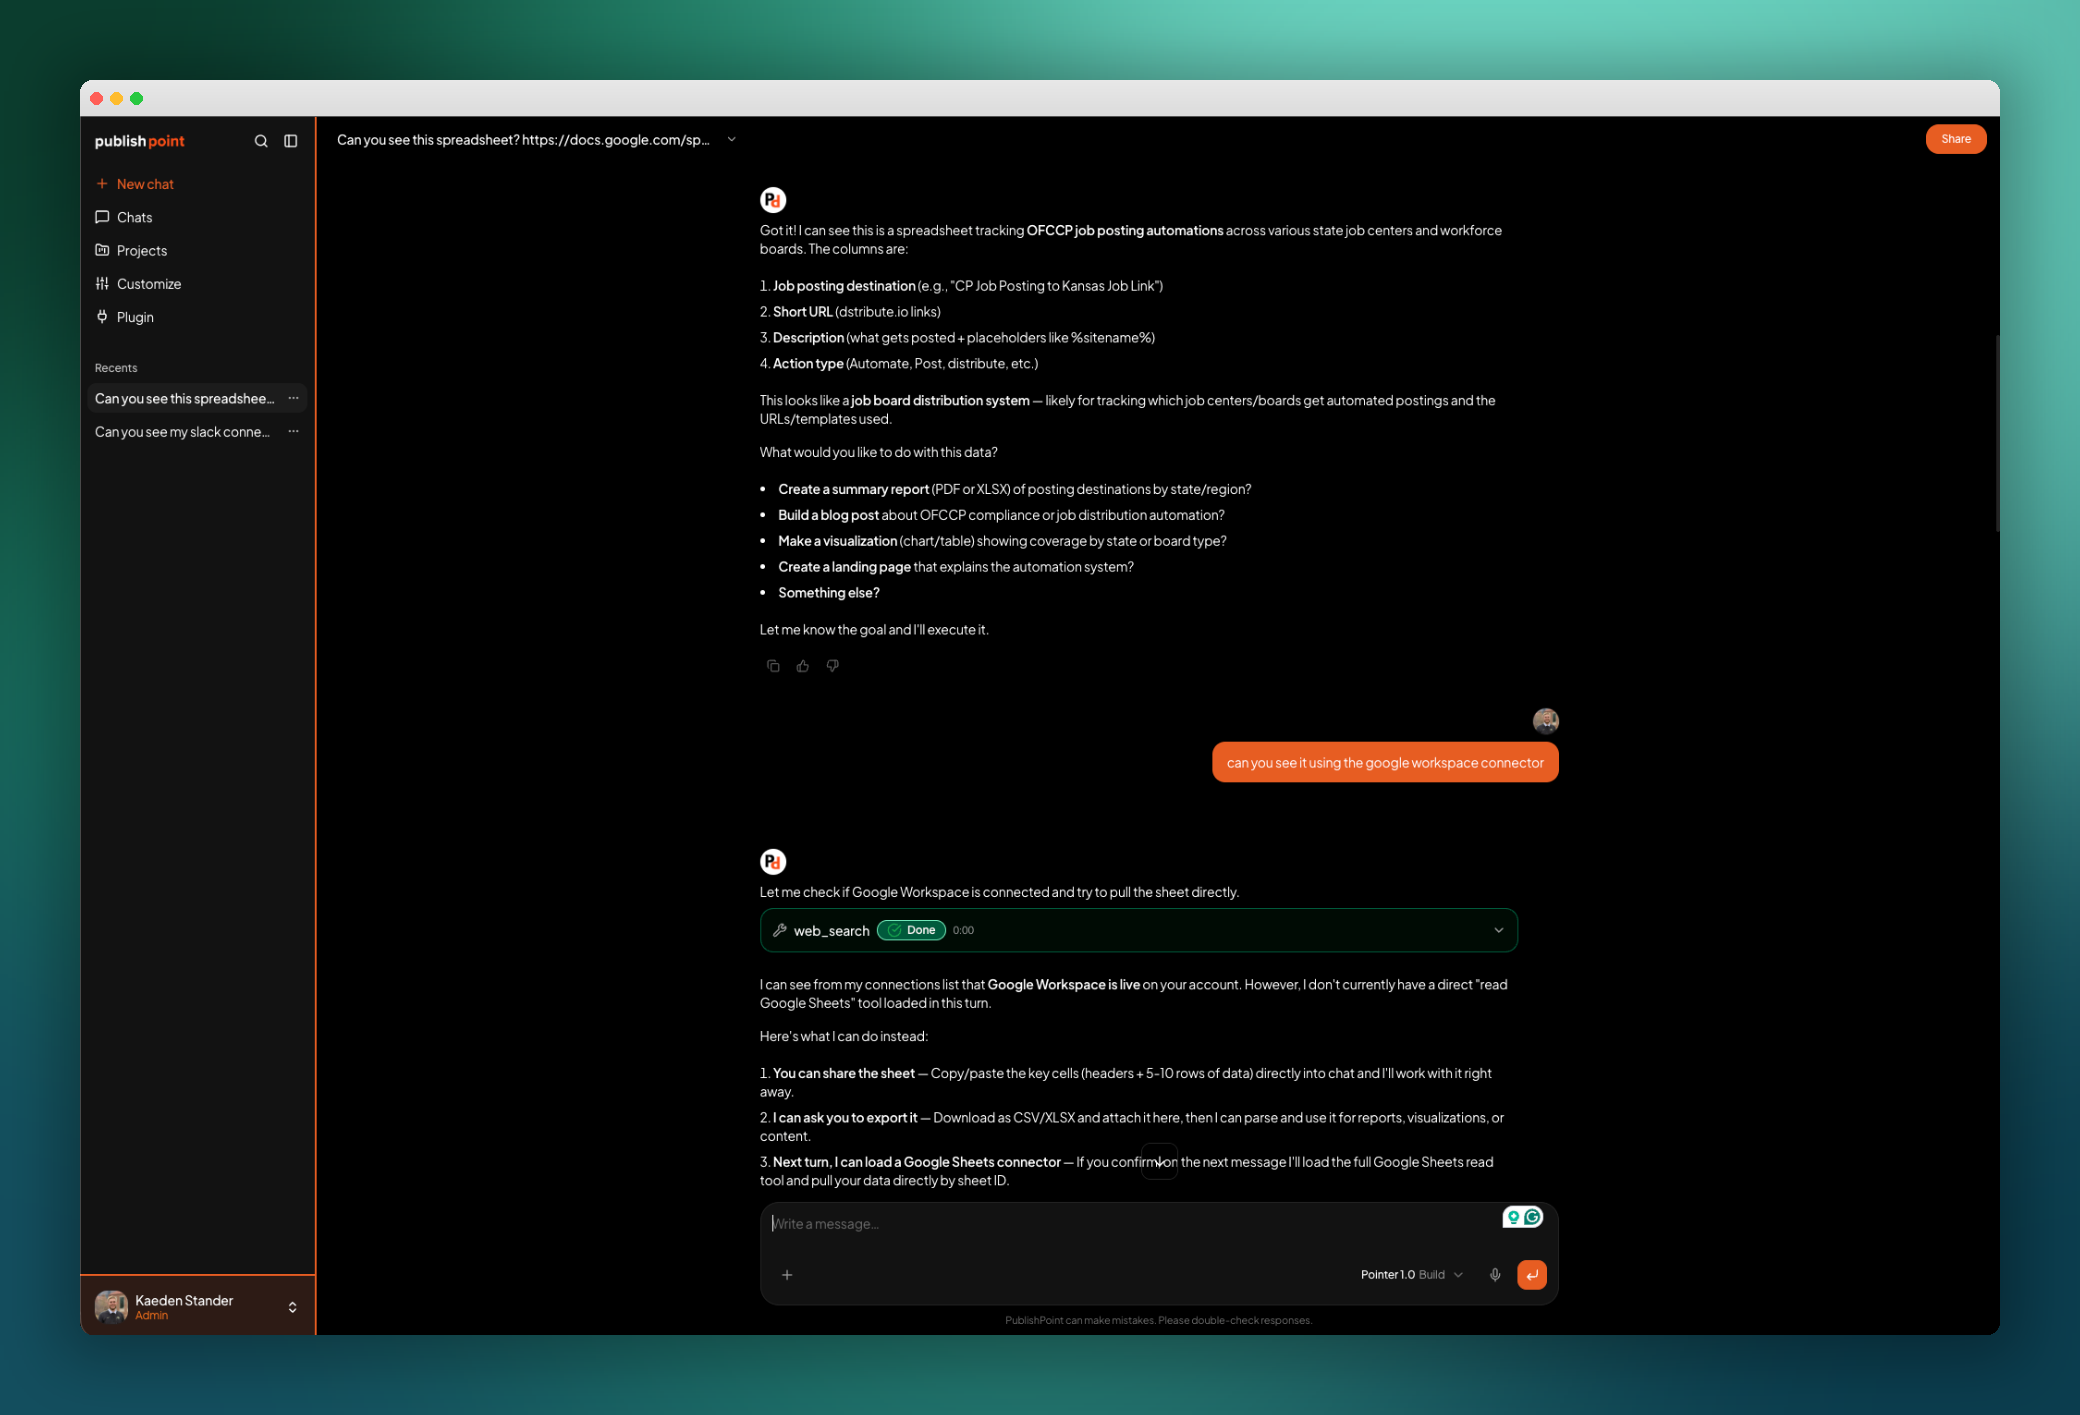Focus the Write a message field

point(1130,1224)
